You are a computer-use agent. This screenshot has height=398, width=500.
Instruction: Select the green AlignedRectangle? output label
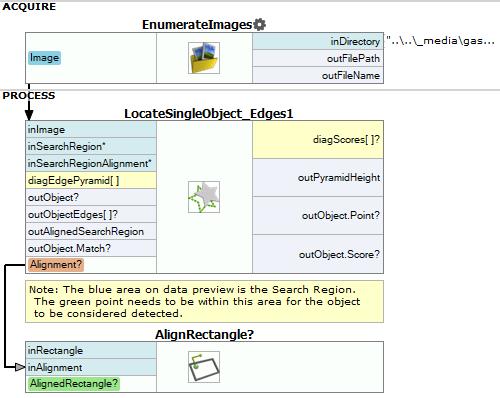(74, 383)
